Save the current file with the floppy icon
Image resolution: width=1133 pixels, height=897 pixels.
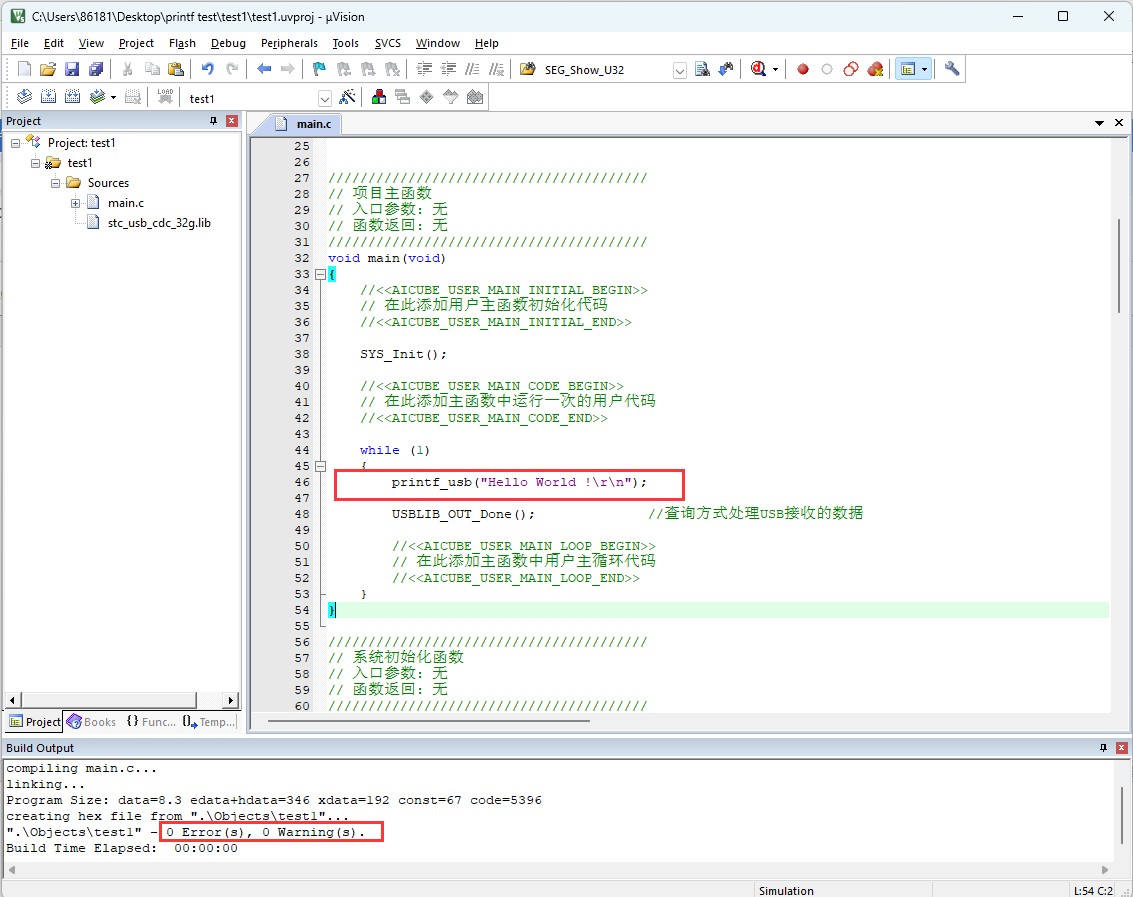tap(72, 69)
